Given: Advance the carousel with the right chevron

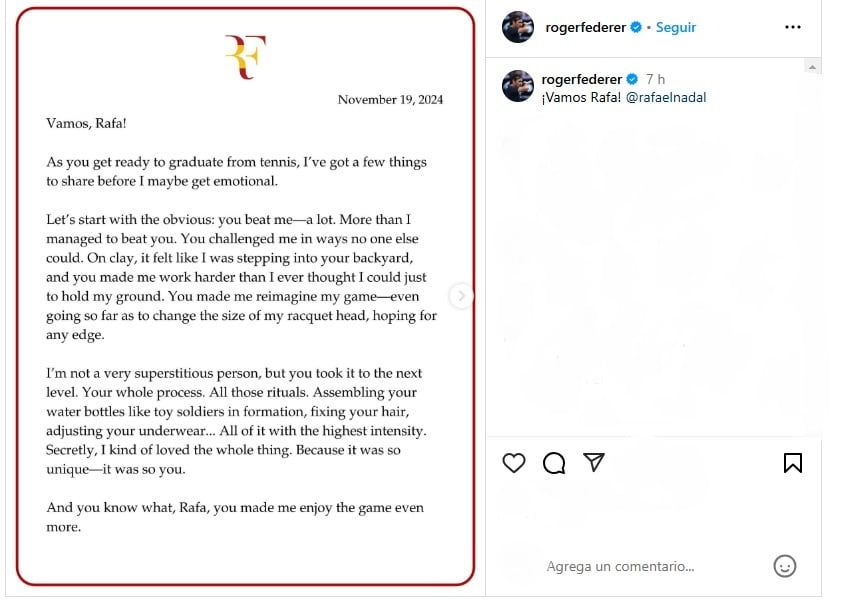Looking at the screenshot, I should coord(461,296).
